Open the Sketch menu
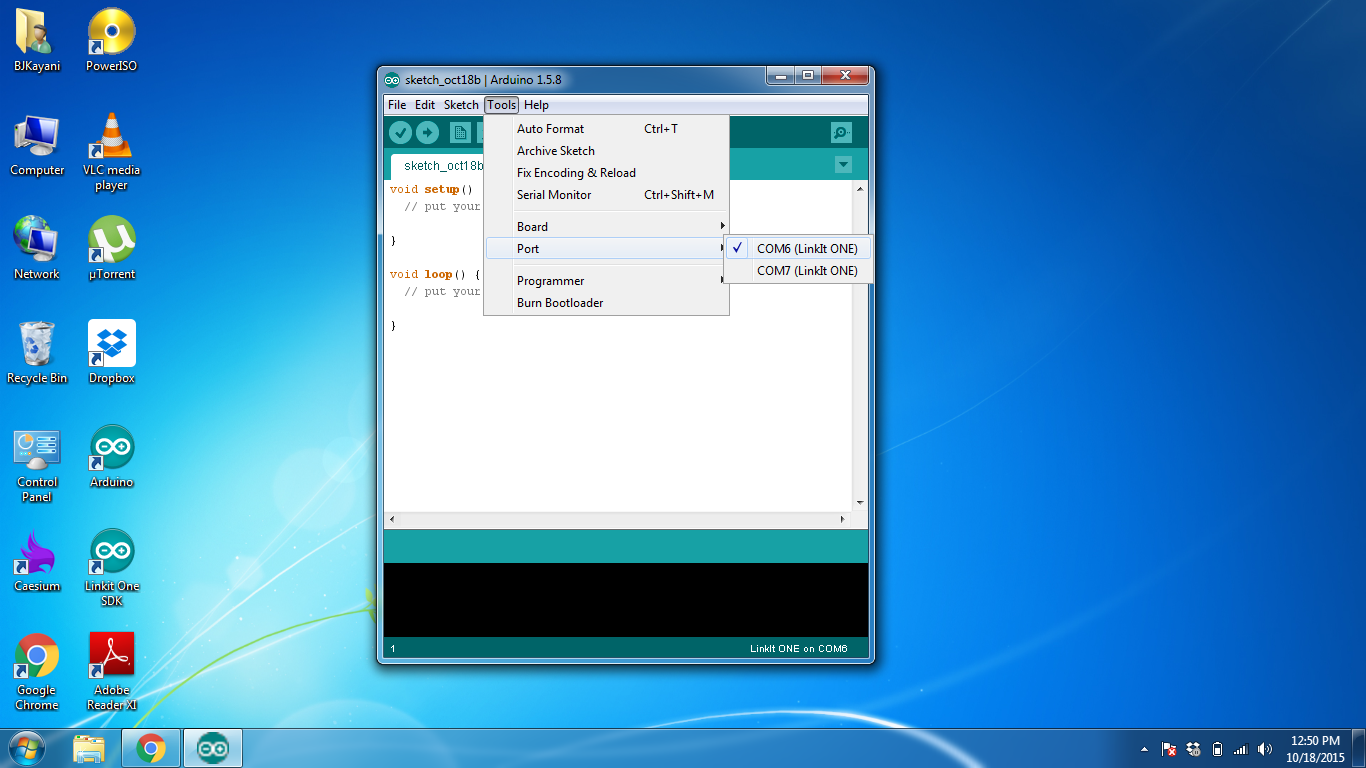 pyautogui.click(x=461, y=105)
